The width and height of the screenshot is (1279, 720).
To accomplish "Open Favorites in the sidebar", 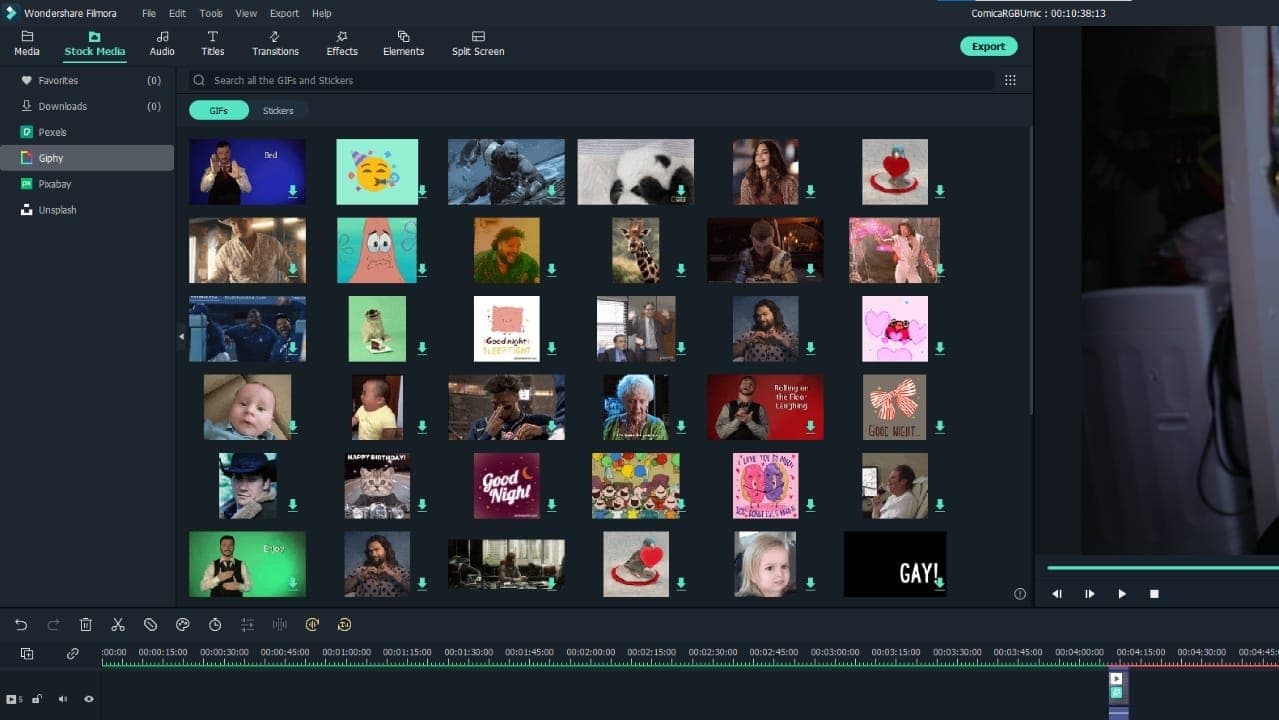I will pos(87,80).
